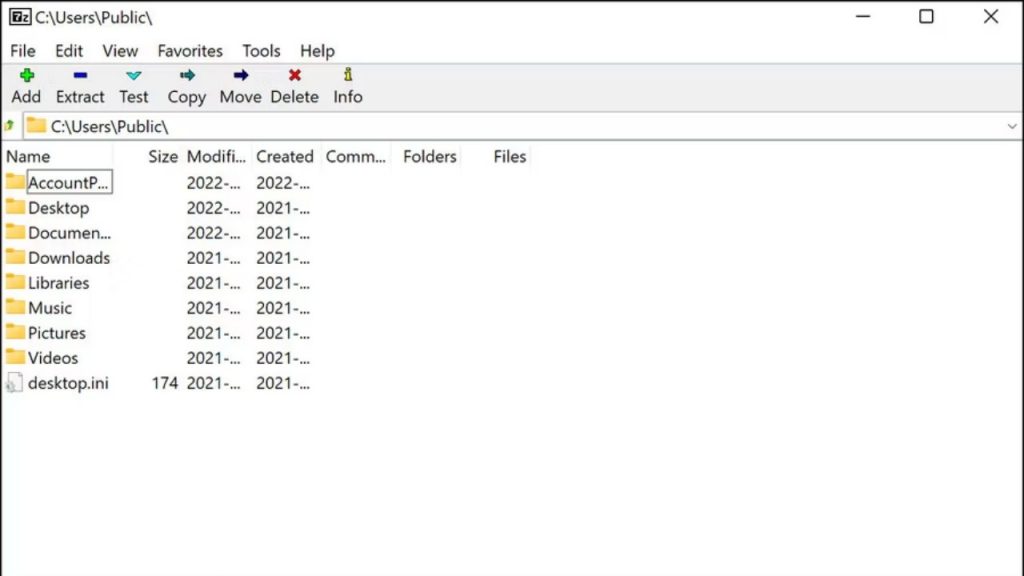
Task: Click the blue minus Extract icon
Action: coord(80,76)
